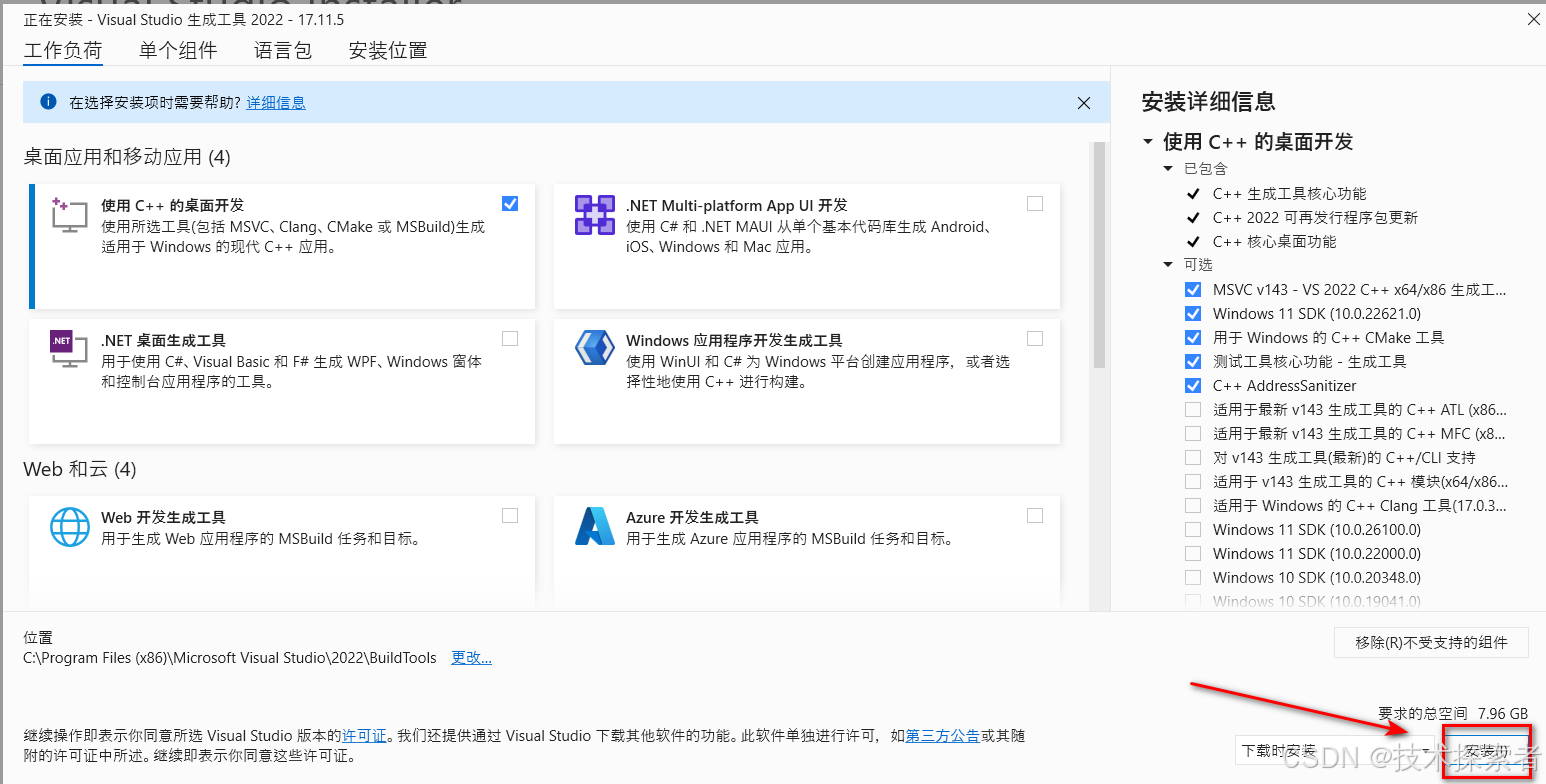Viewport: 1546px width, 784px height.
Task: Uncheck 测试工具核心功能 - 生成工具
Action: [x=1193, y=361]
